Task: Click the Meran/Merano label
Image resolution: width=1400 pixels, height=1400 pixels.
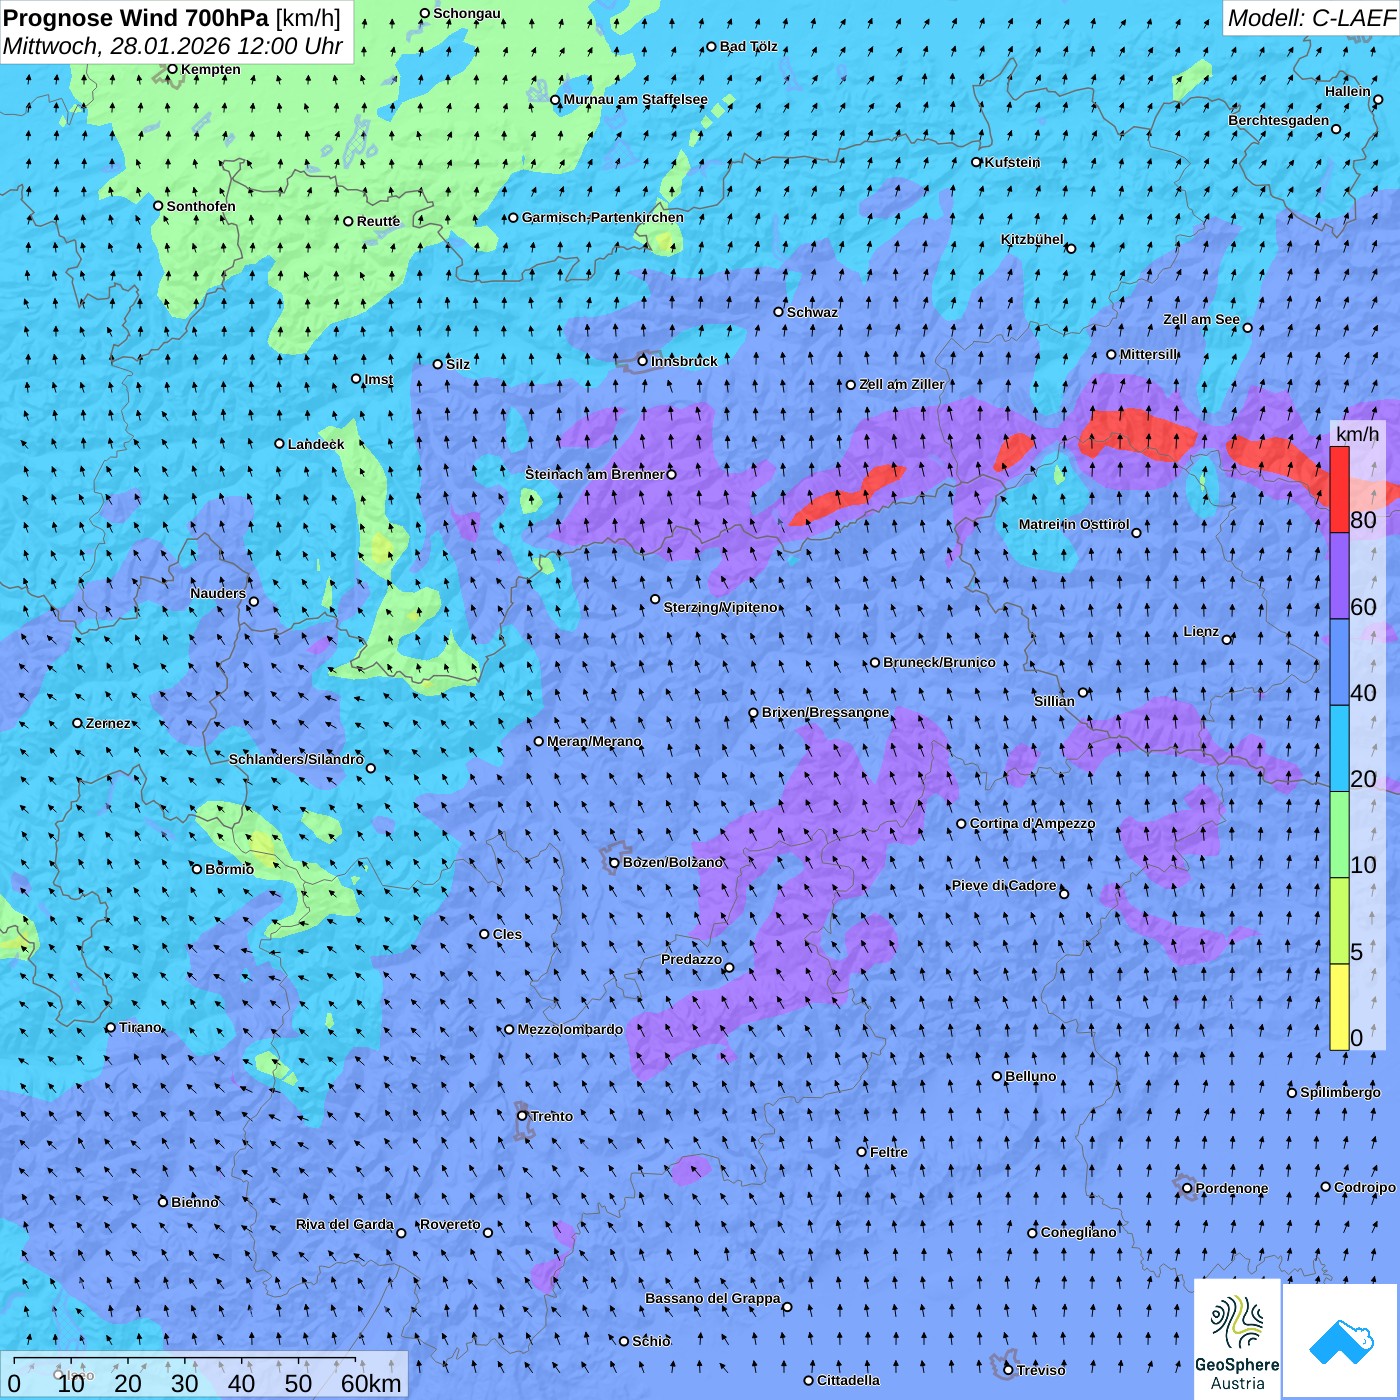Action: (594, 741)
